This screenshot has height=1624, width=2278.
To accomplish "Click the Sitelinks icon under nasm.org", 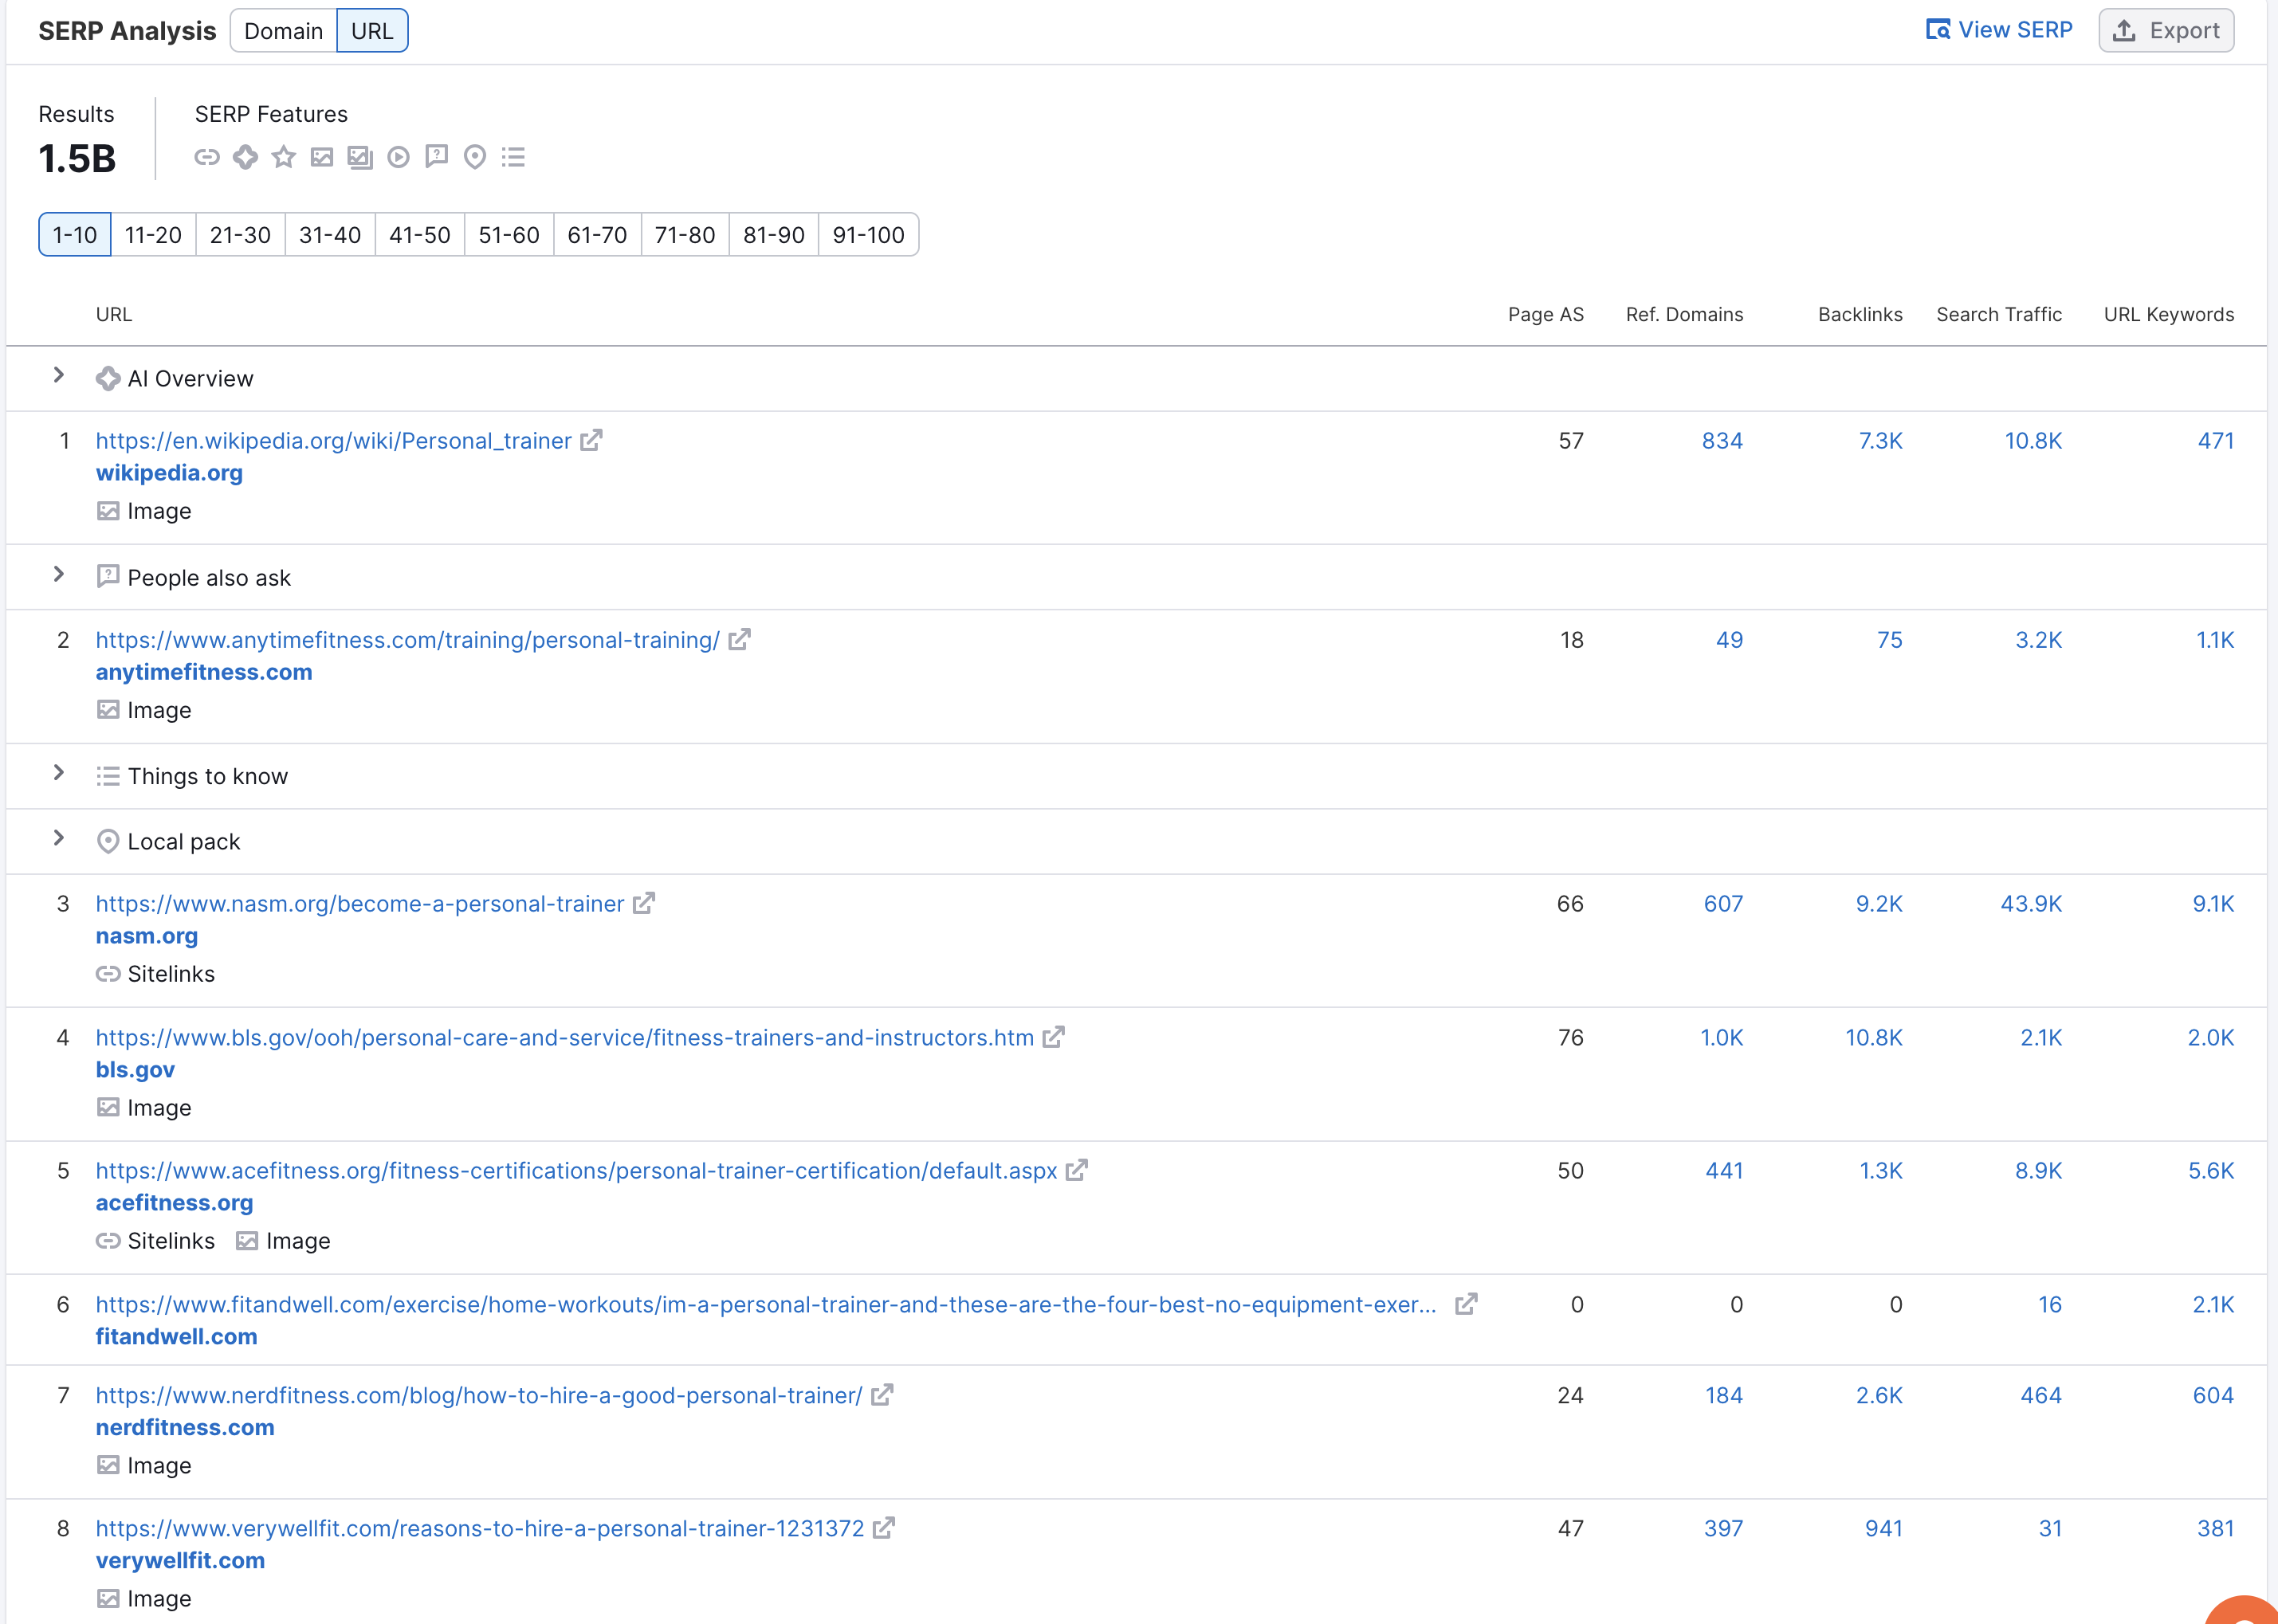I will click(x=108, y=973).
